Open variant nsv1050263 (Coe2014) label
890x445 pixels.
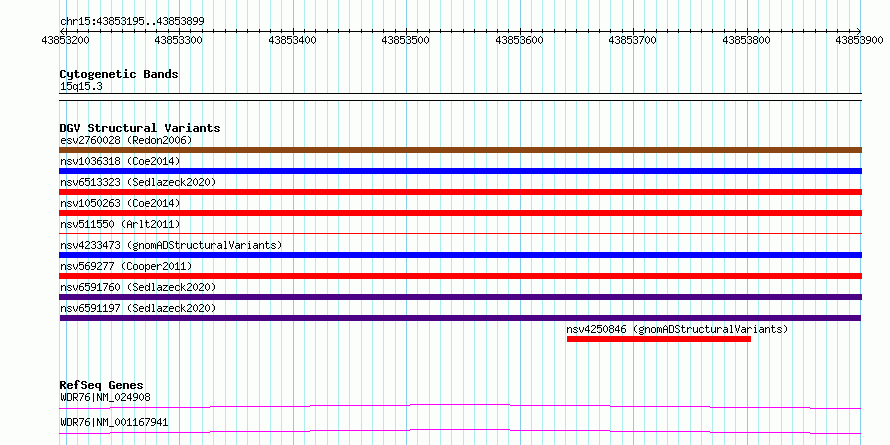pos(120,203)
